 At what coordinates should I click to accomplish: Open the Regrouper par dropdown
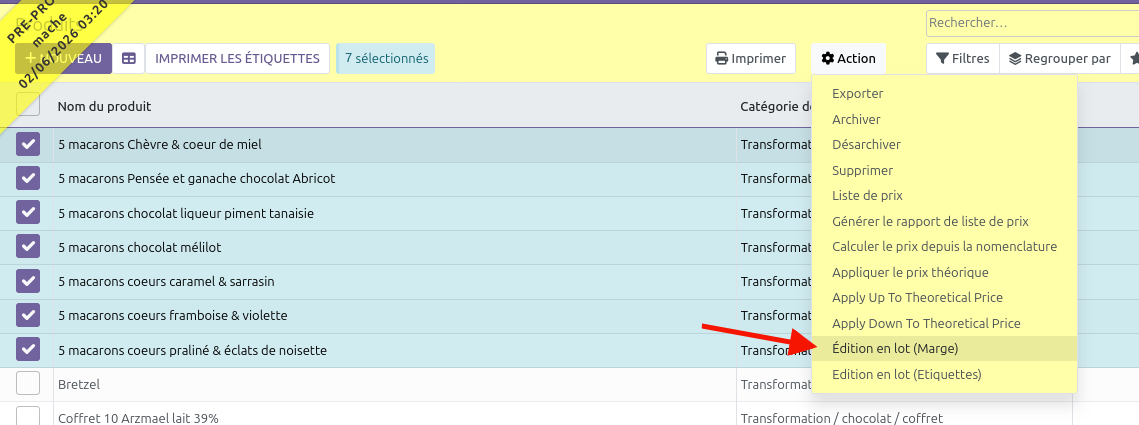coord(1061,59)
